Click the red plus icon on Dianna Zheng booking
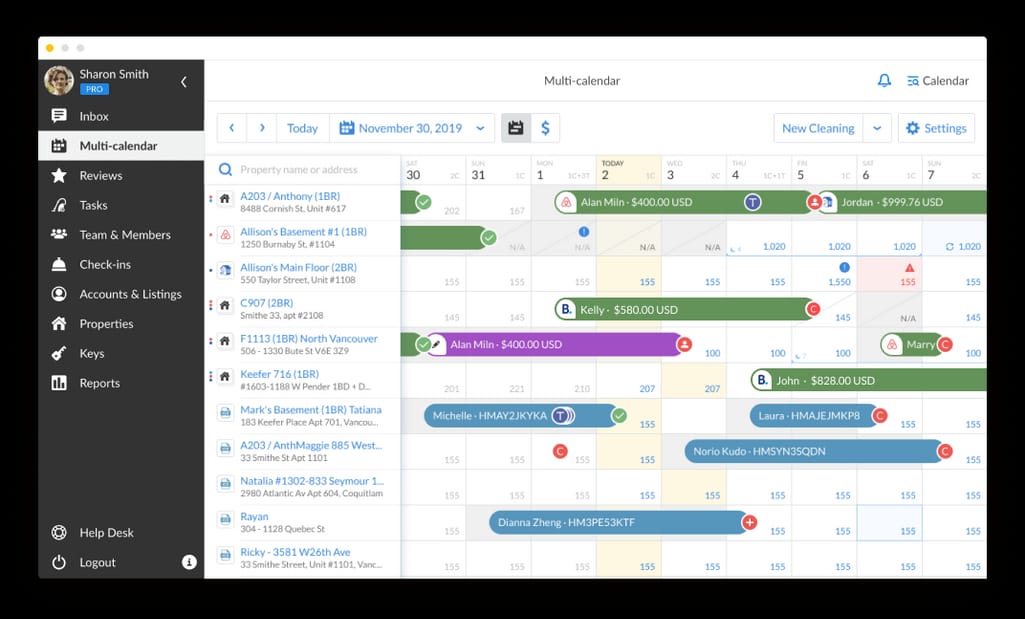Image resolution: width=1025 pixels, height=619 pixels. coord(750,522)
